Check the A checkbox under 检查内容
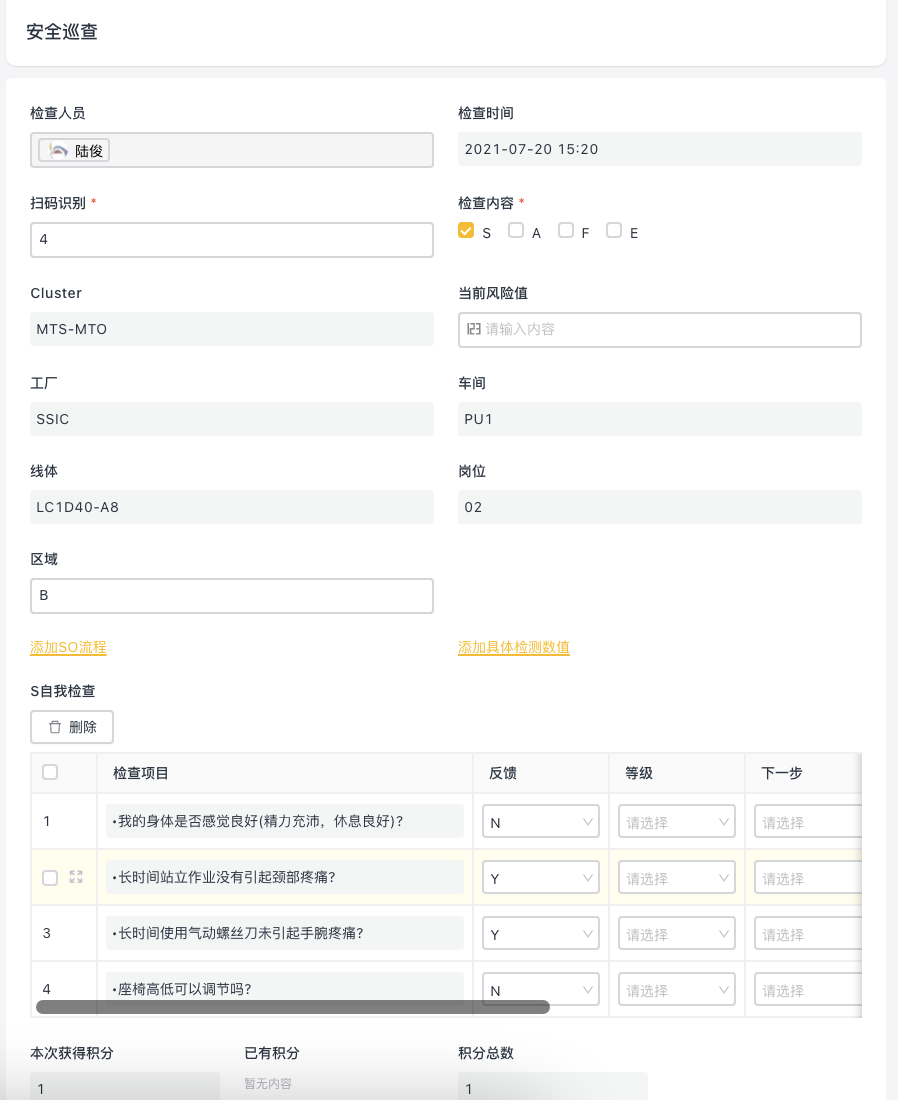Image resolution: width=898 pixels, height=1100 pixels. click(516, 230)
